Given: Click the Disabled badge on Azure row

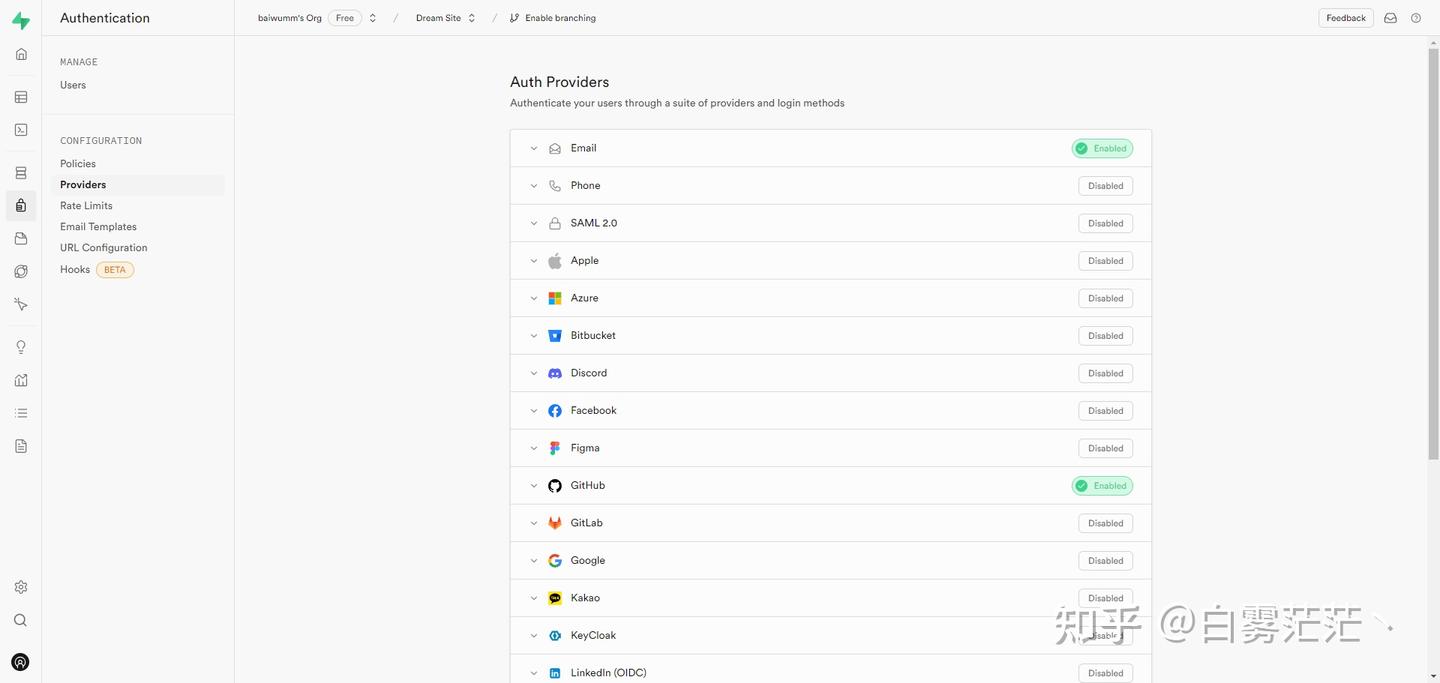Looking at the screenshot, I should pos(1105,298).
